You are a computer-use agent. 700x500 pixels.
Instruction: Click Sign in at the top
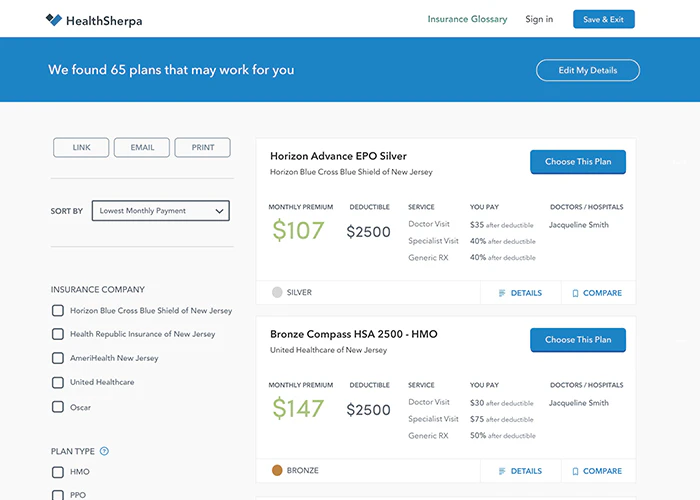click(x=539, y=19)
